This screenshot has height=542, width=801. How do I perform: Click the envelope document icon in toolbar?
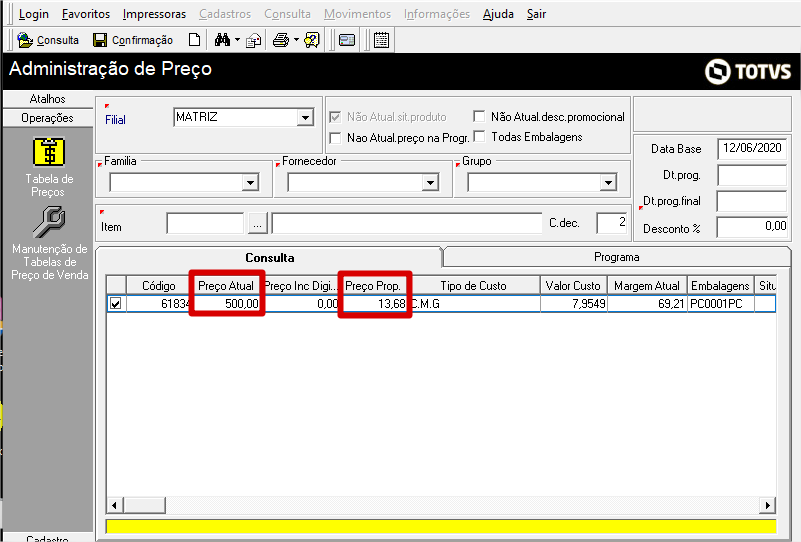tap(253, 40)
